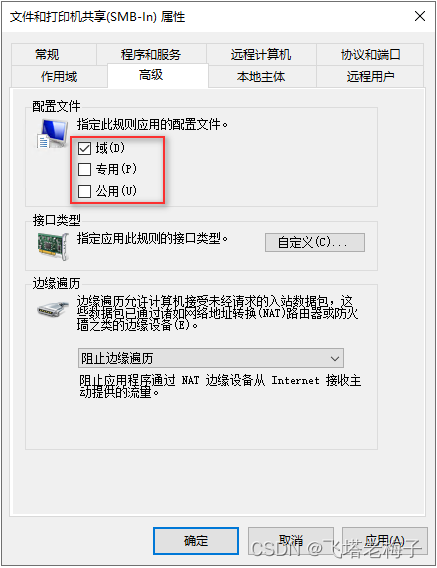Click the edge traversal cable icon
The height and width of the screenshot is (568, 437).
click(53, 309)
